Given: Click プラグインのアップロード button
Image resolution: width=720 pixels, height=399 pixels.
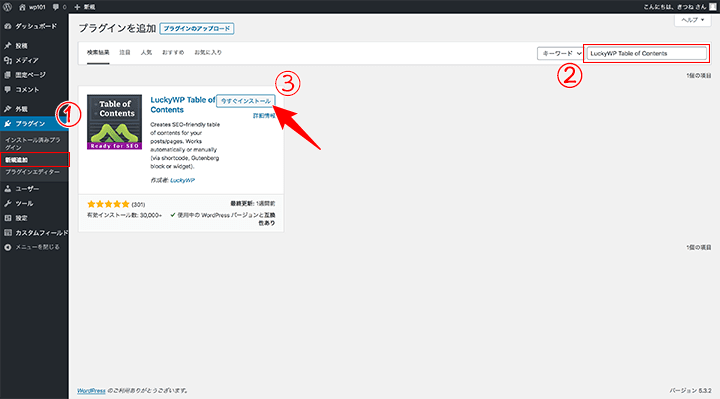Looking at the screenshot, I should pos(197,28).
